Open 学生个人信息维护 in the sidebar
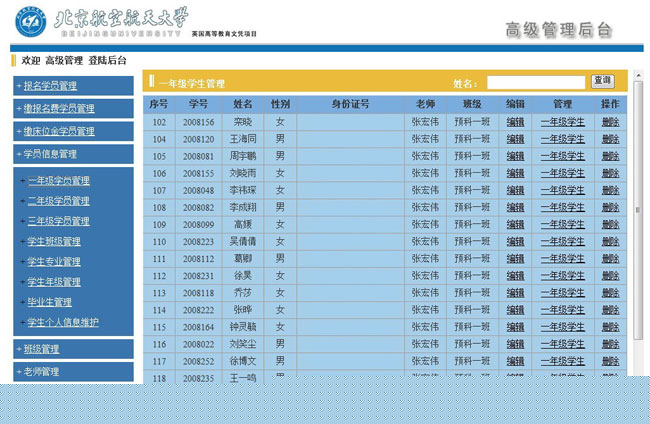The image size is (650, 424). pyautogui.click(x=62, y=323)
